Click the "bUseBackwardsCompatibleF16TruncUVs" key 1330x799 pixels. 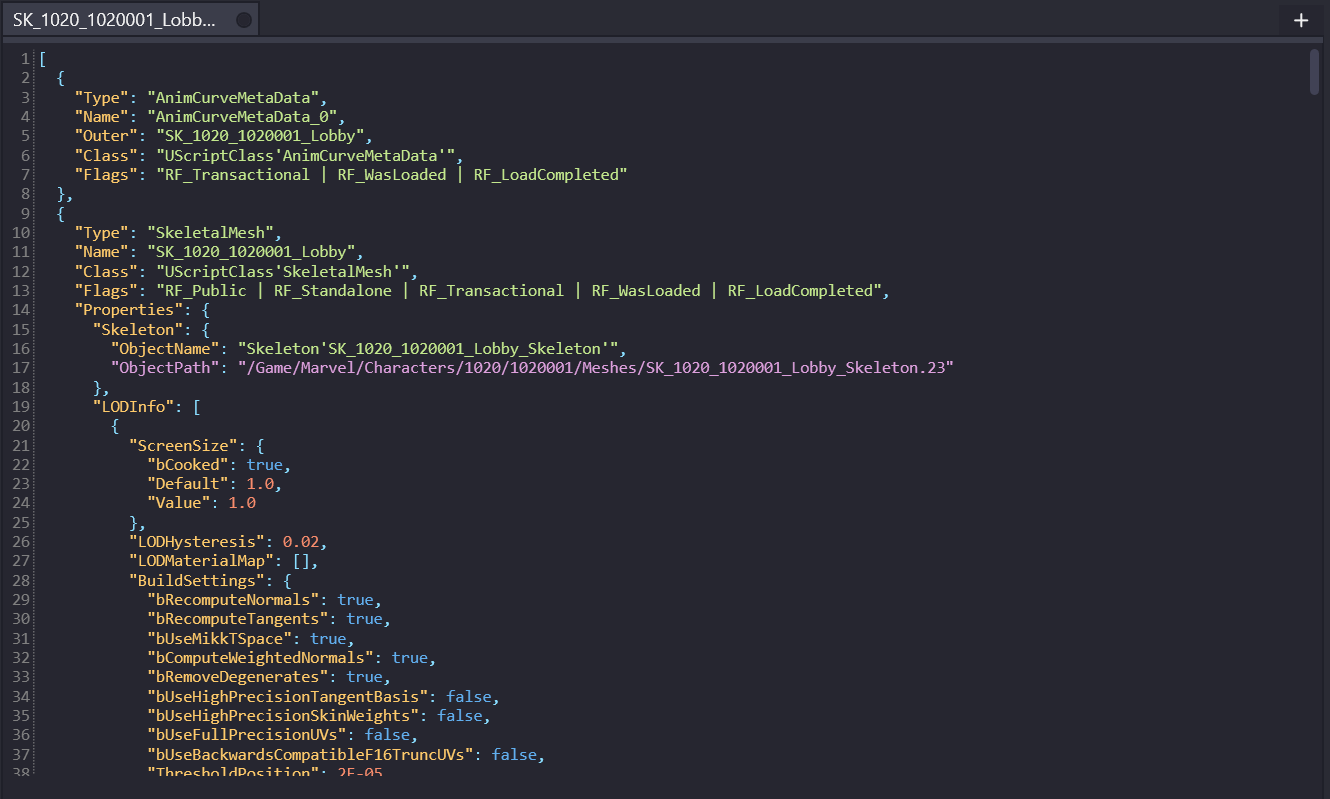(311, 754)
